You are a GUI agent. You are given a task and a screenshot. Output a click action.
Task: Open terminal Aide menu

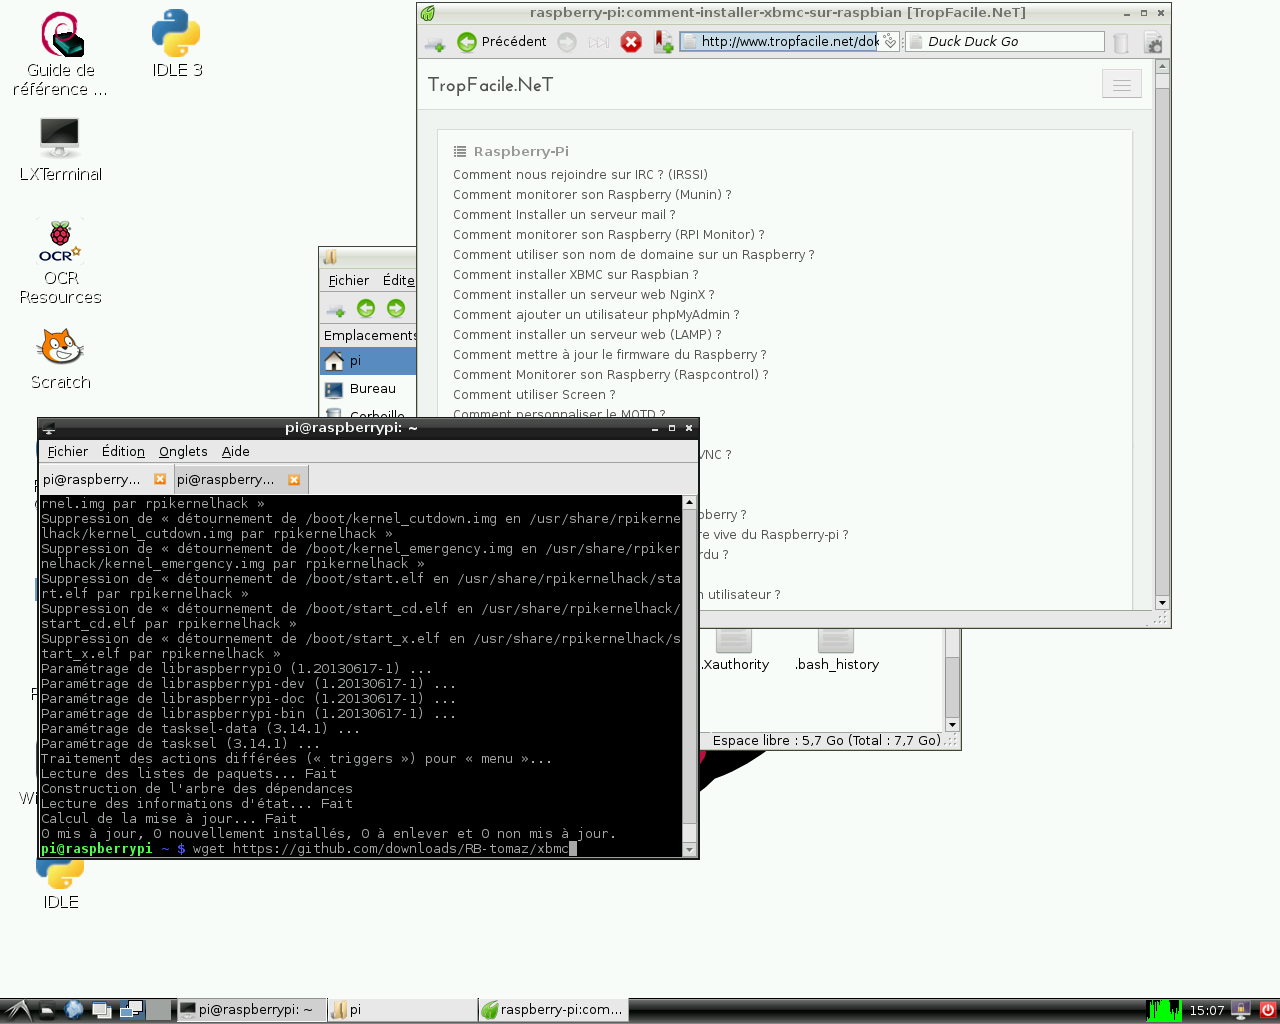coord(235,452)
